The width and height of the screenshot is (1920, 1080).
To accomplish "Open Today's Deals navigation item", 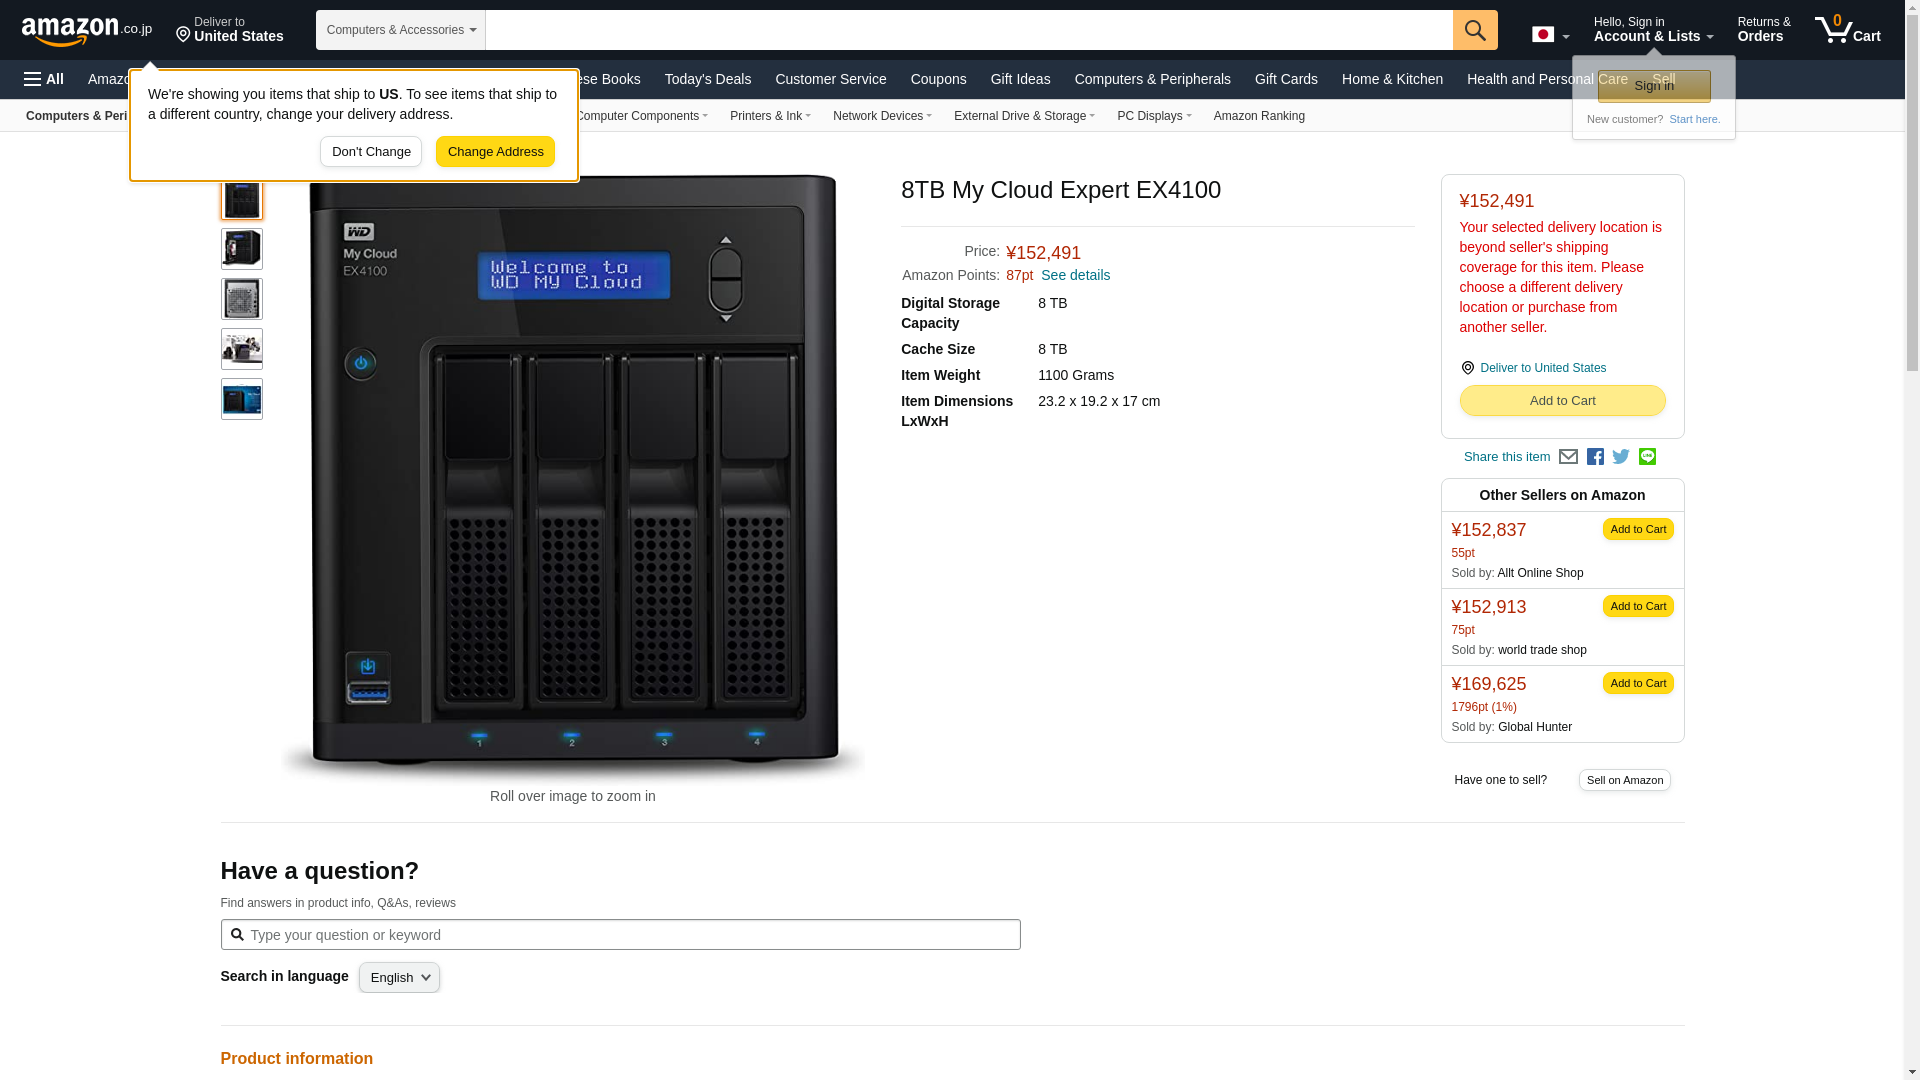I will coord(707,79).
